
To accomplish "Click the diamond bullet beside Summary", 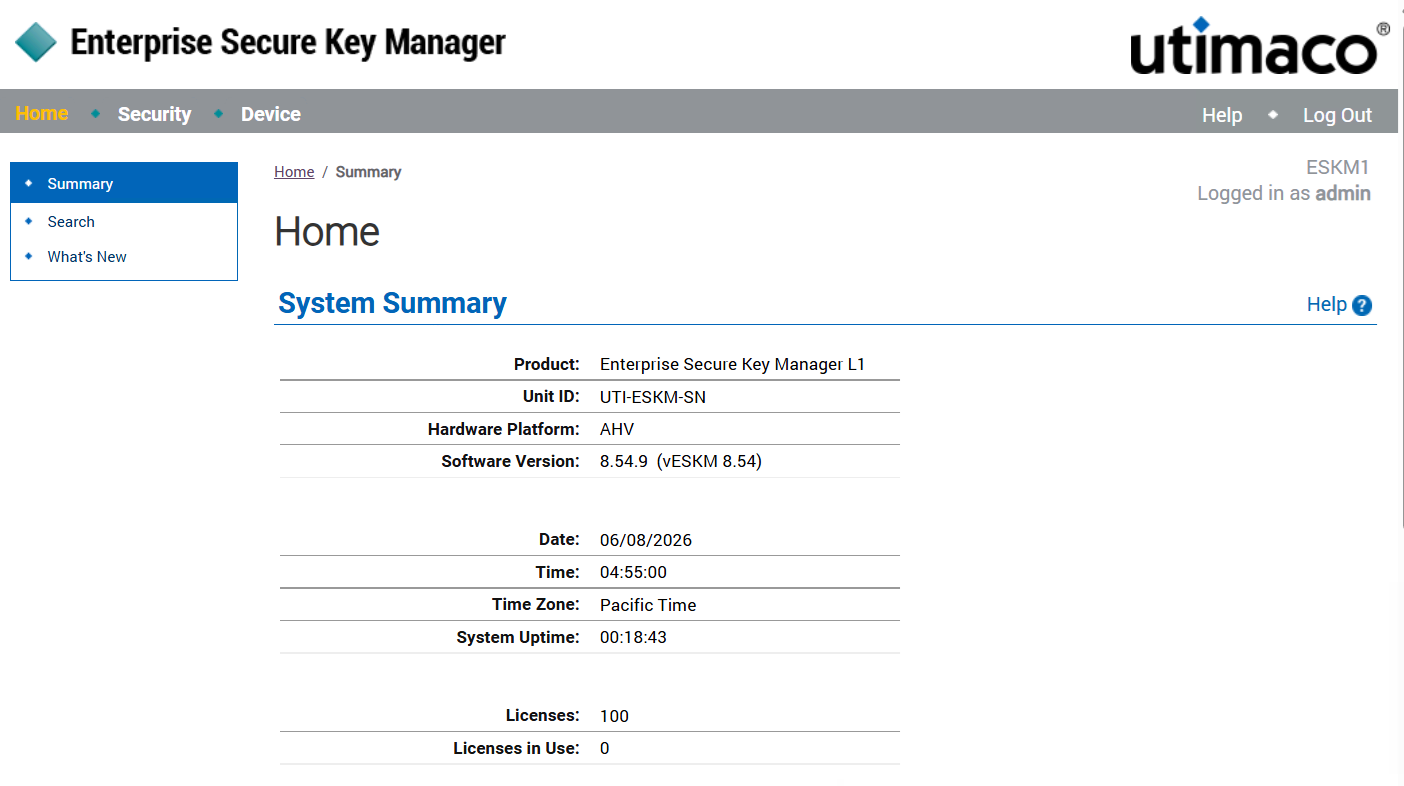I will [x=28, y=183].
